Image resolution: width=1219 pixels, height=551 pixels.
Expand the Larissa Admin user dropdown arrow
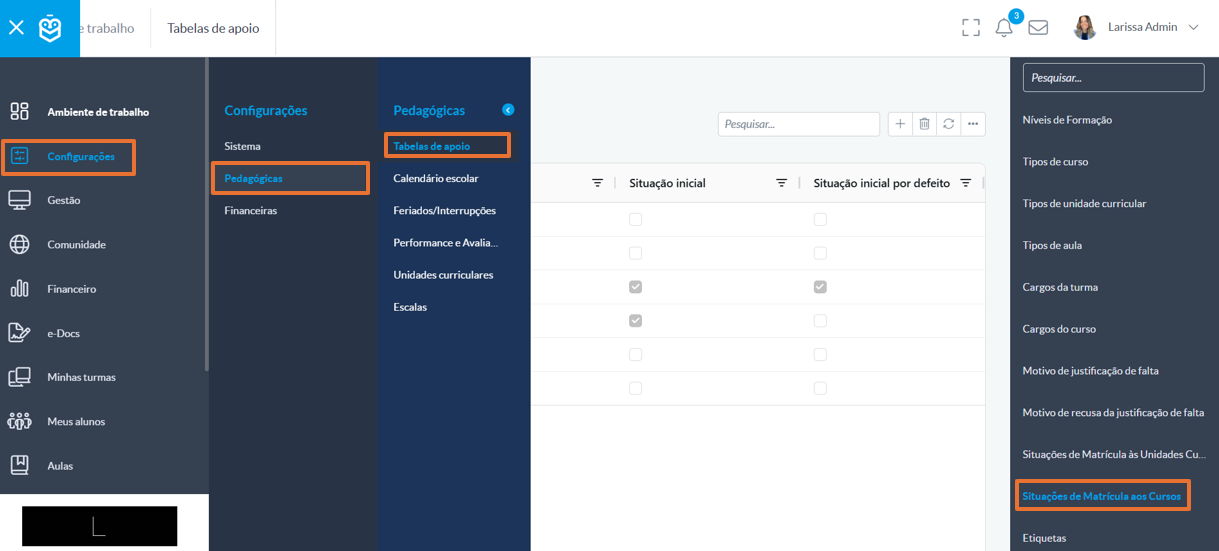click(x=1193, y=28)
